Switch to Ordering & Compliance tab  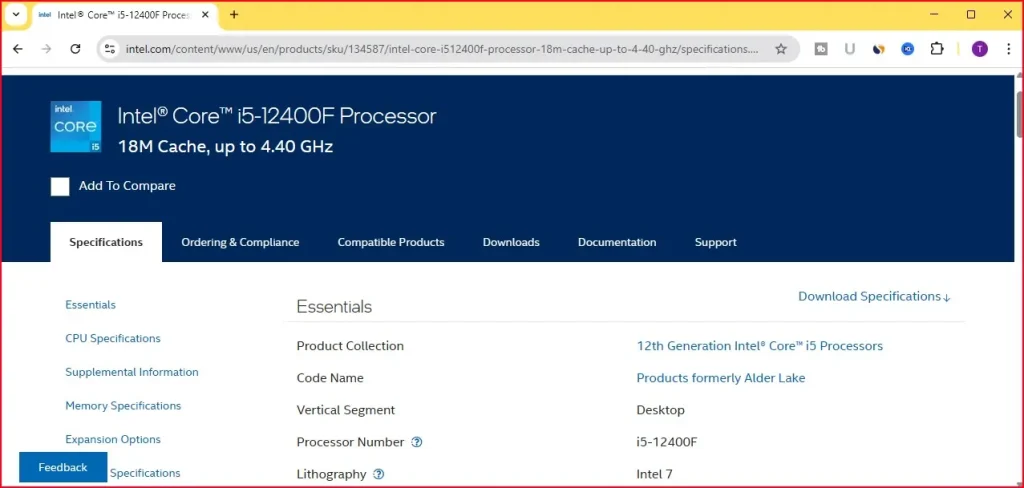coord(240,242)
